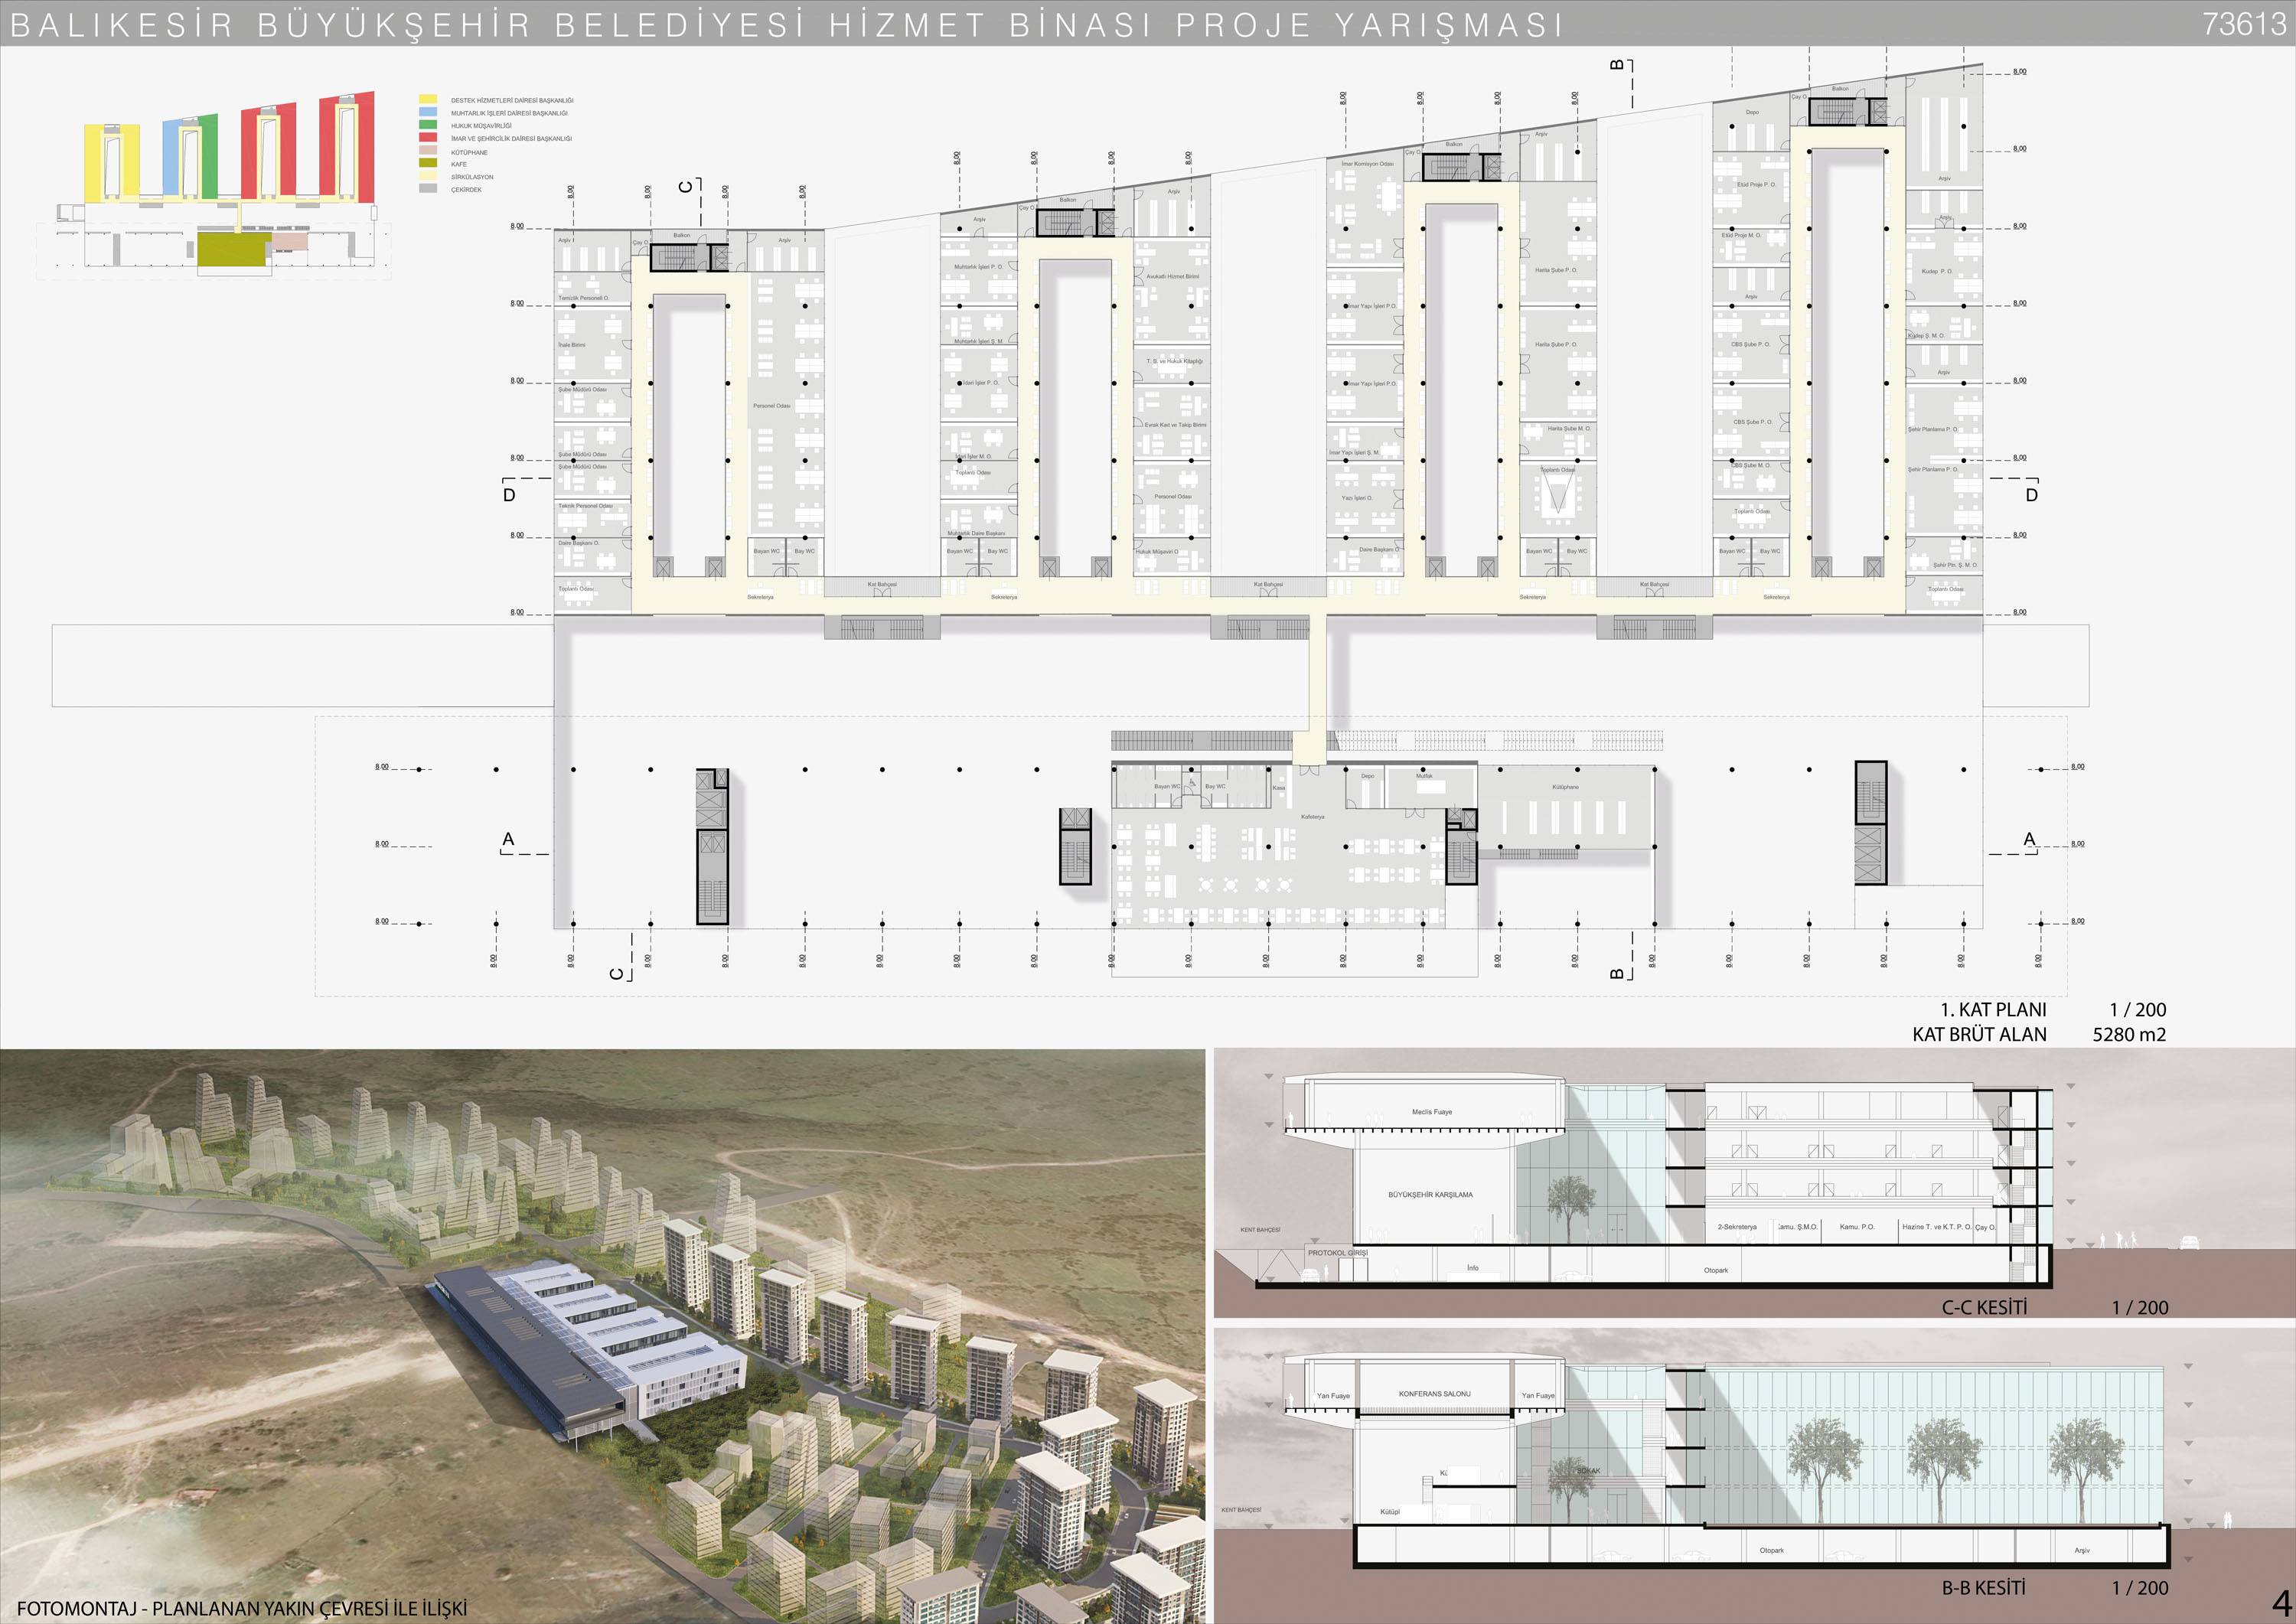The height and width of the screenshot is (1624, 2296).
Task: Click the green Hukuk Müşavirliği legend swatch
Action: [x=427, y=125]
